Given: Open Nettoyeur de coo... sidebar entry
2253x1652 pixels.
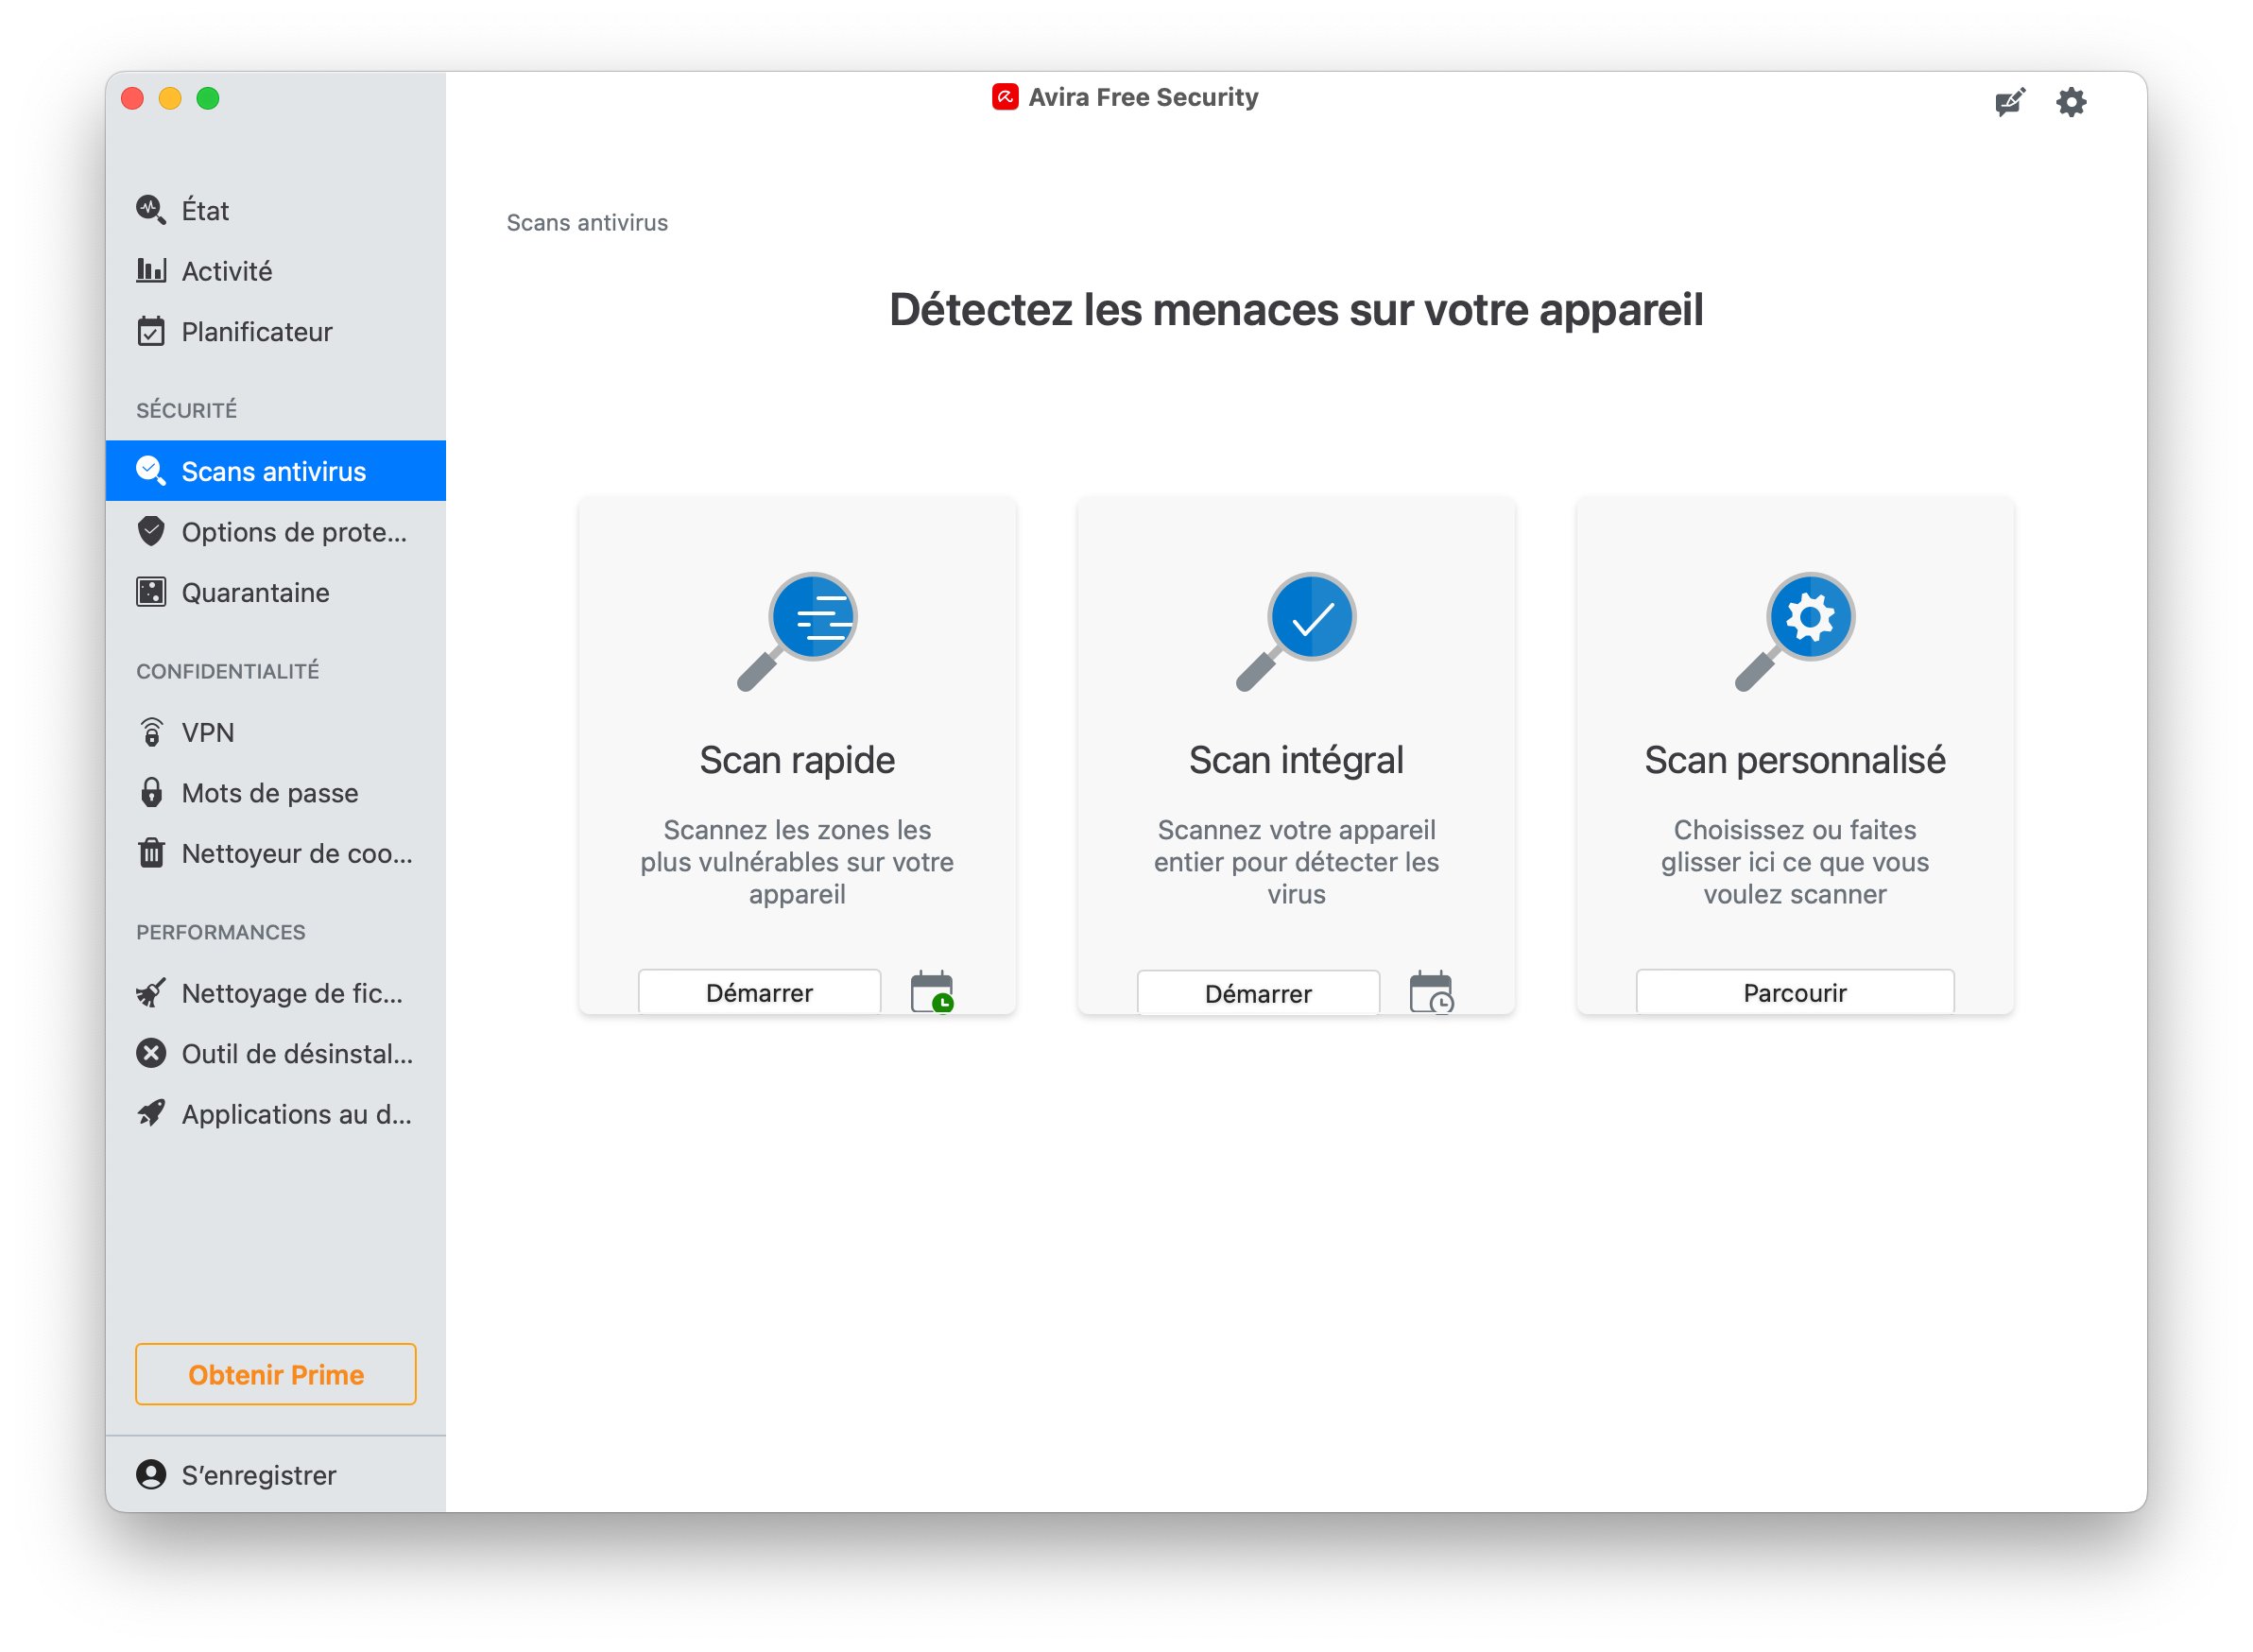Looking at the screenshot, I should [276, 853].
